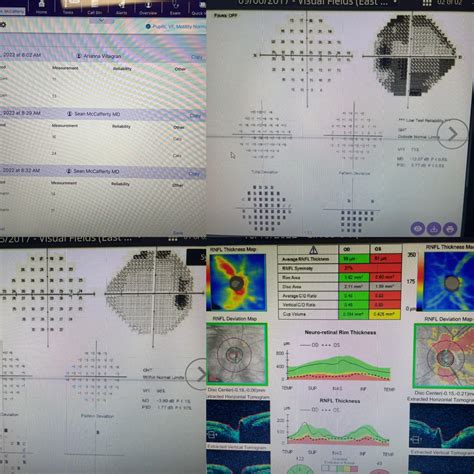
Task: Open Tasks in the top navigation
Action: click(68, 7)
